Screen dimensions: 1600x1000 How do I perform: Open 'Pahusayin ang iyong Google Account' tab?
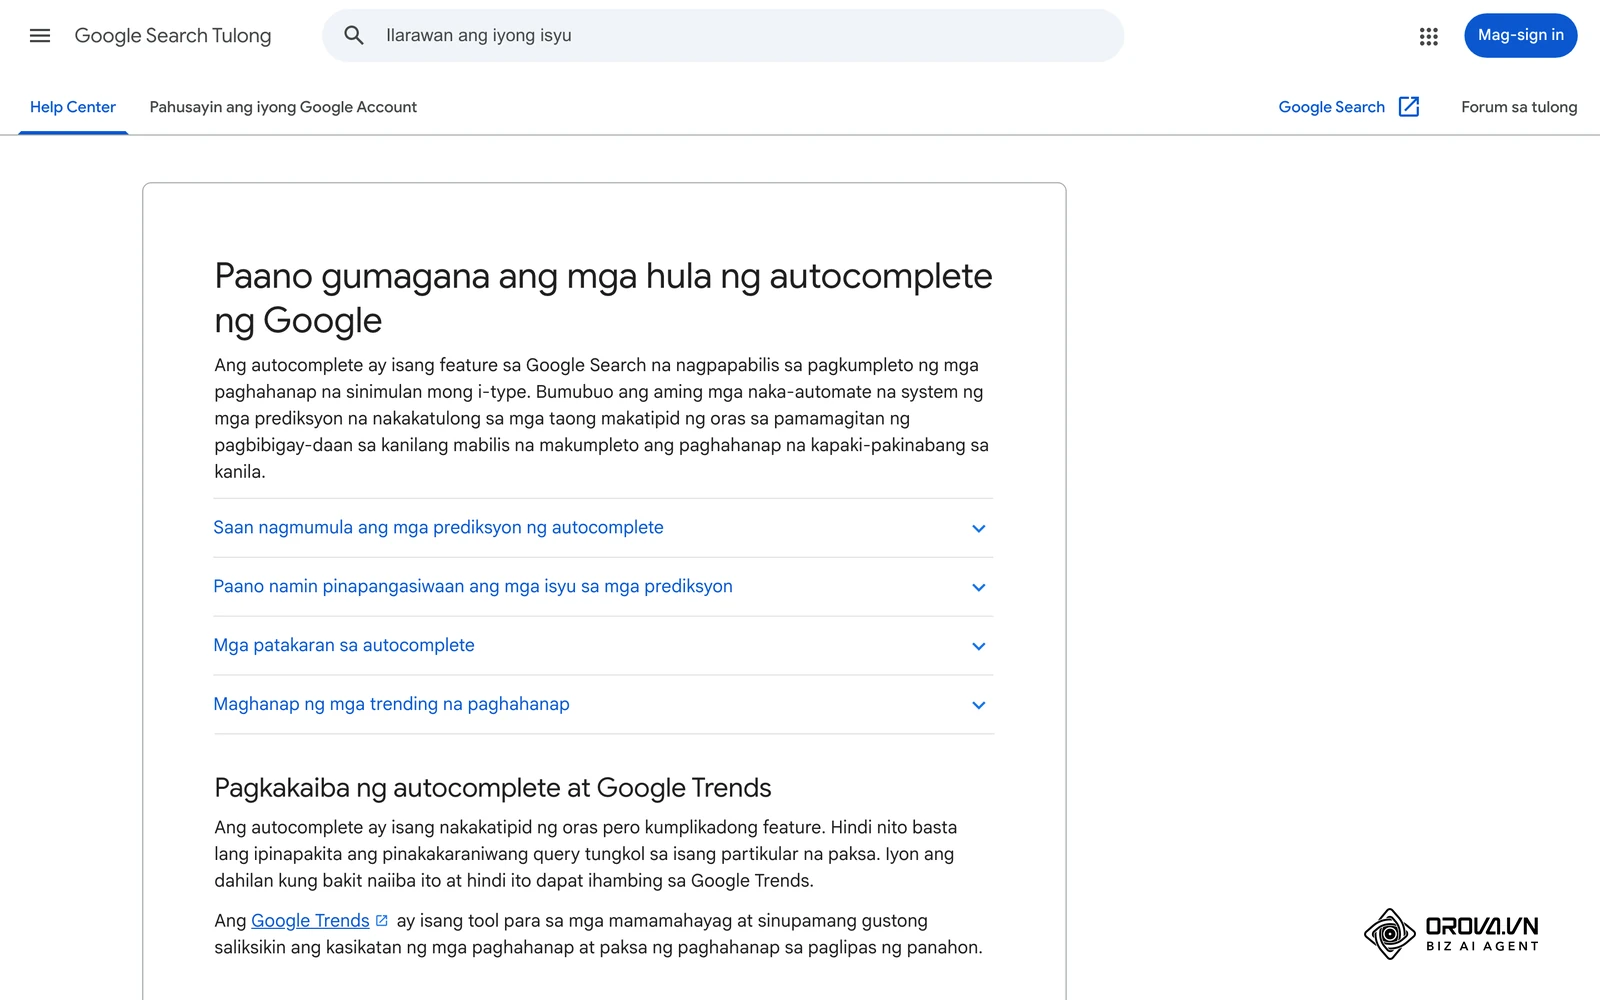pos(283,107)
